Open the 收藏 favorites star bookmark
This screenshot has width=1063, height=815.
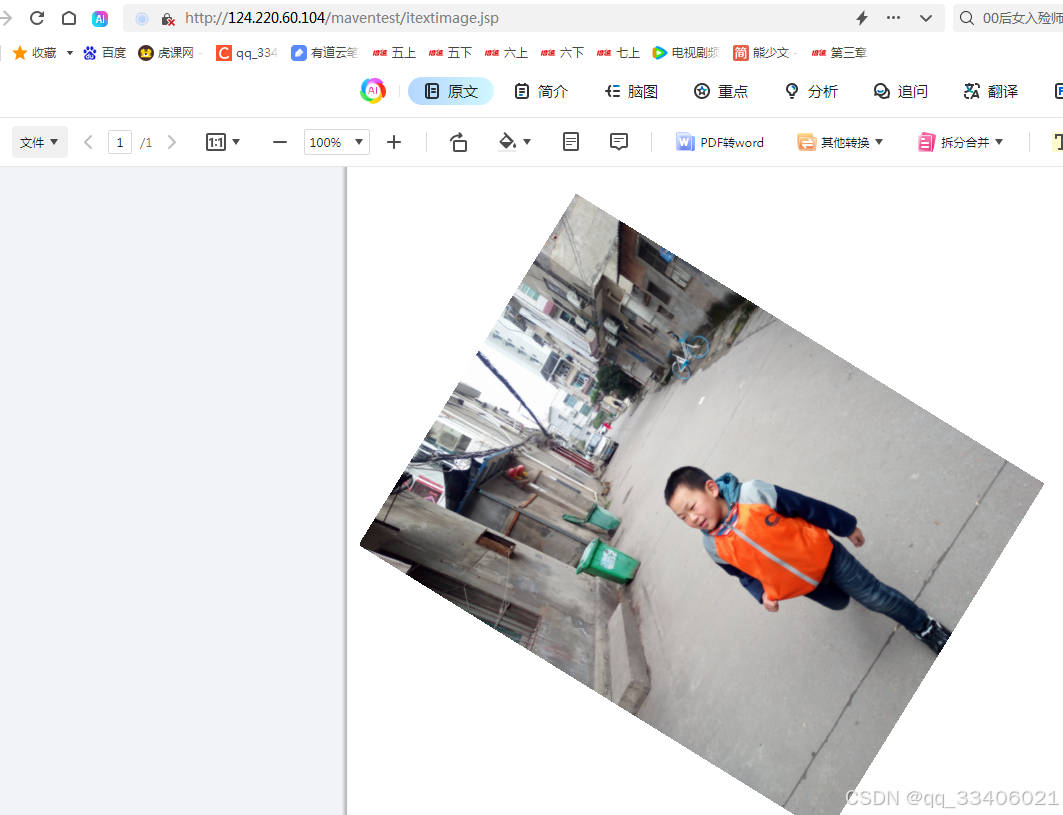coord(35,53)
